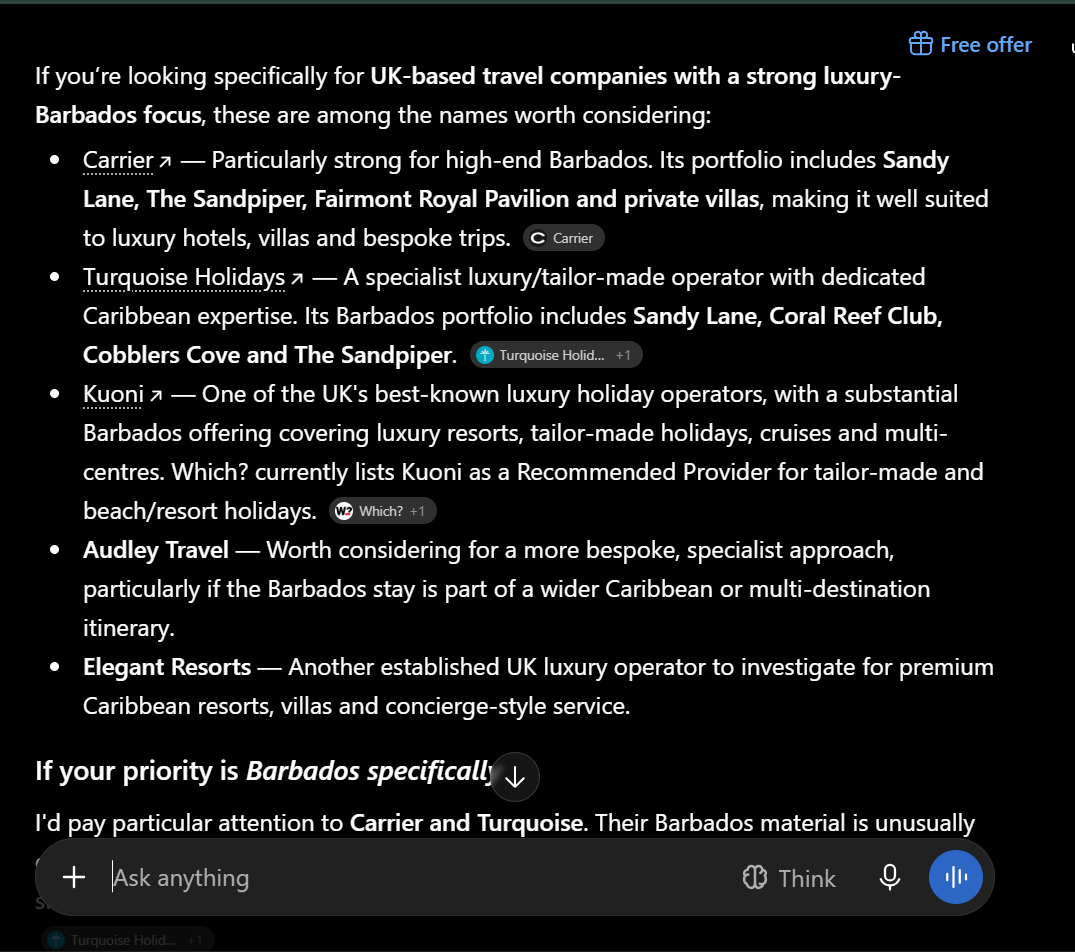Click the faded Turquoise Holid... chip at bottom
Viewport: 1075px width, 952px height.
click(x=128, y=940)
